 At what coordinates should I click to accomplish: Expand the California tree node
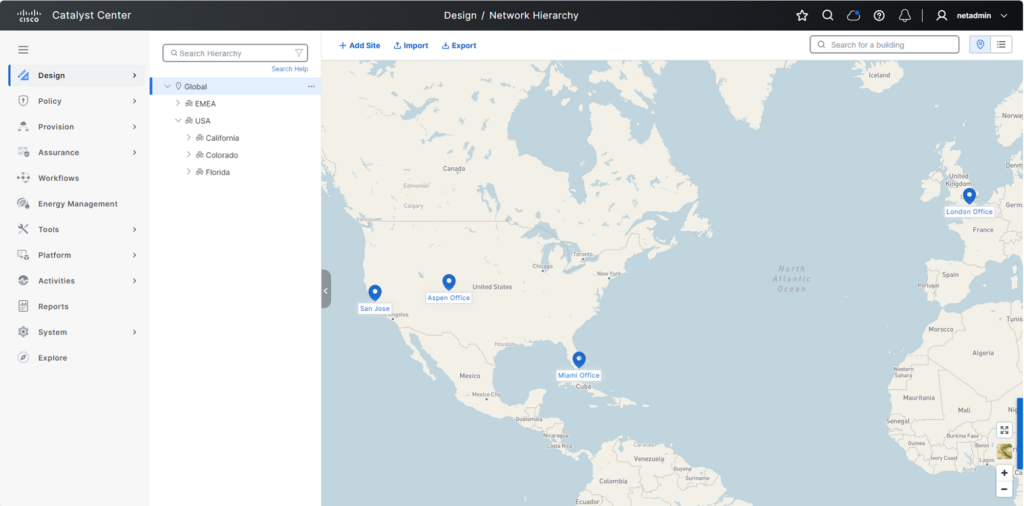(188, 138)
